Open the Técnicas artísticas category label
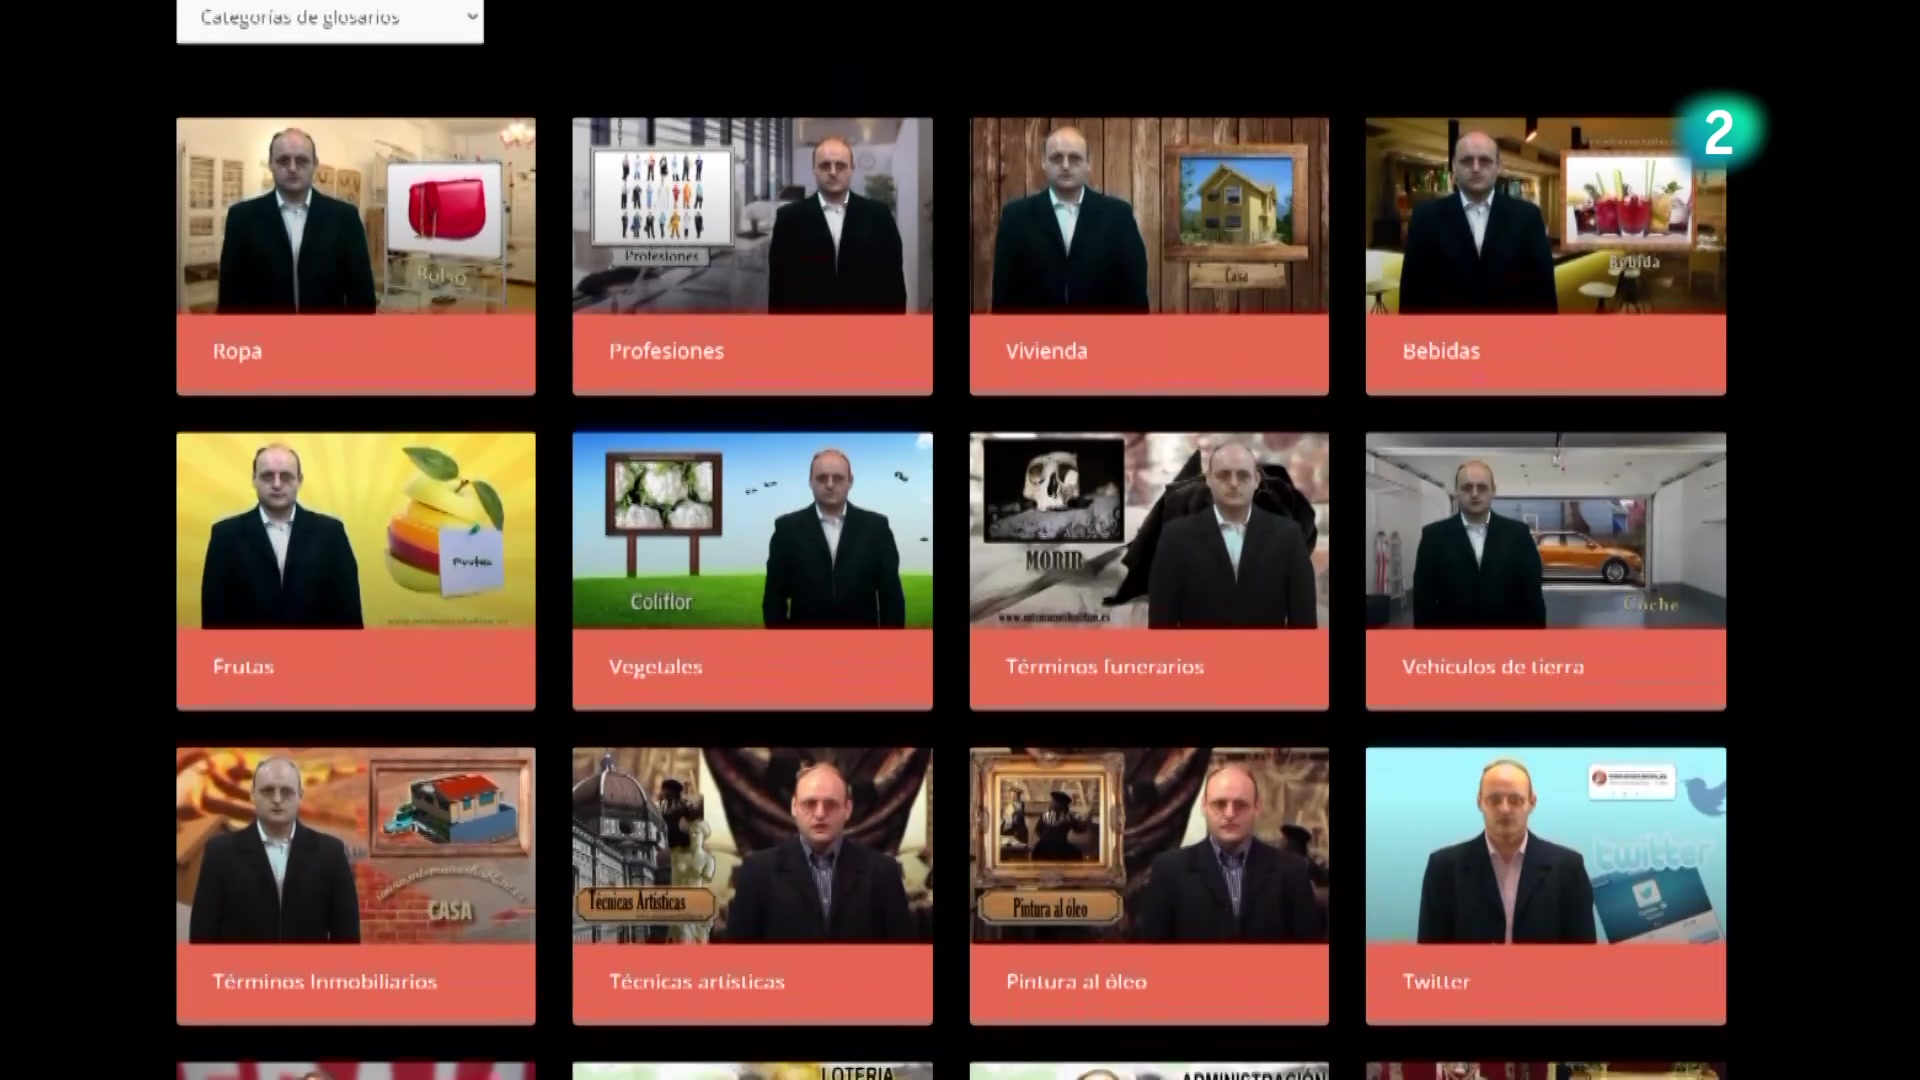Viewport: 1920px width, 1080px height. pos(697,982)
